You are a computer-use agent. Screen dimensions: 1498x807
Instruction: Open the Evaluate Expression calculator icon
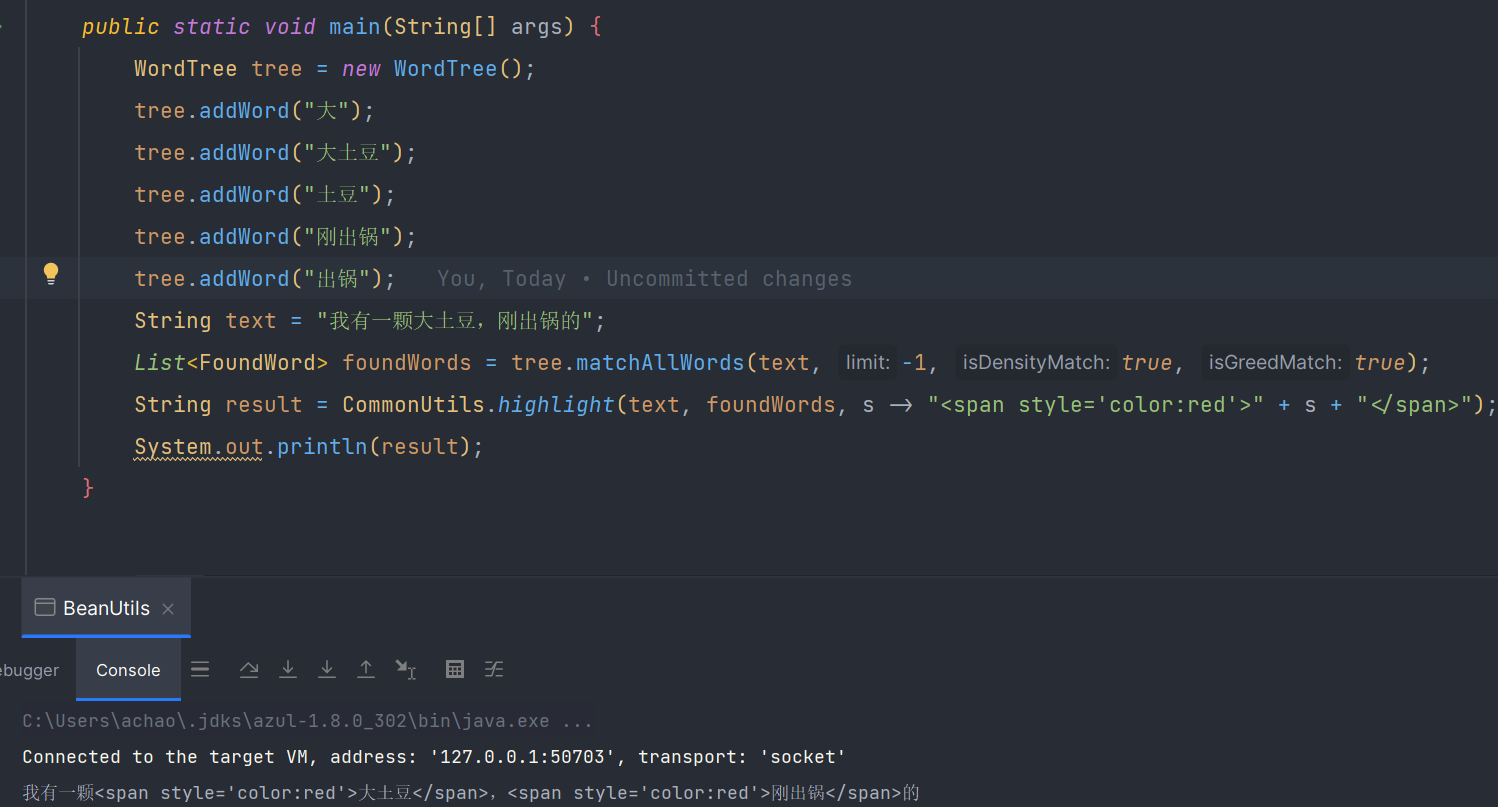455,670
